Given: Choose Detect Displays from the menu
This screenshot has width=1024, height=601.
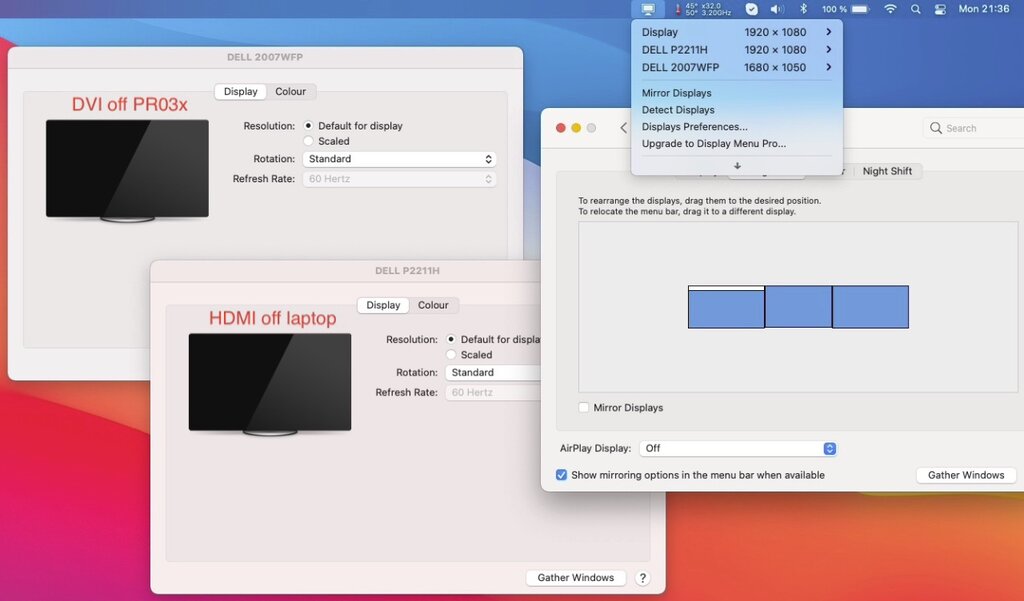Looking at the screenshot, I should click(x=678, y=110).
